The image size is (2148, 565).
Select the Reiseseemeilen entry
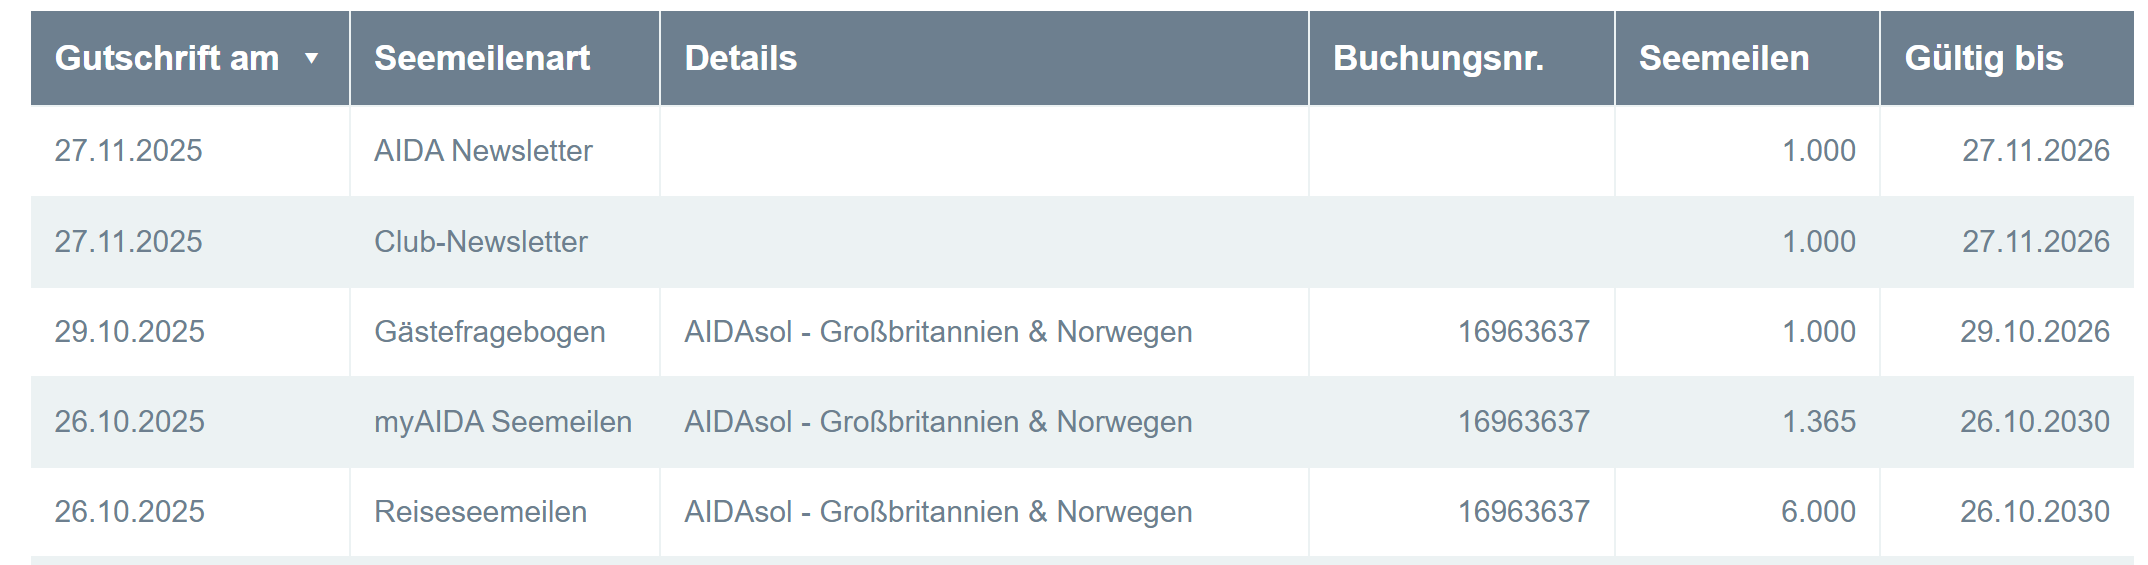[x=480, y=512]
